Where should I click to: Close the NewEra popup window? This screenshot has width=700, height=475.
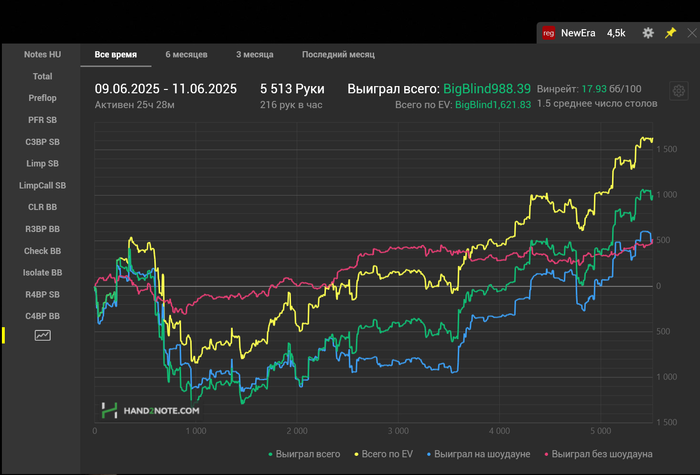(x=692, y=33)
